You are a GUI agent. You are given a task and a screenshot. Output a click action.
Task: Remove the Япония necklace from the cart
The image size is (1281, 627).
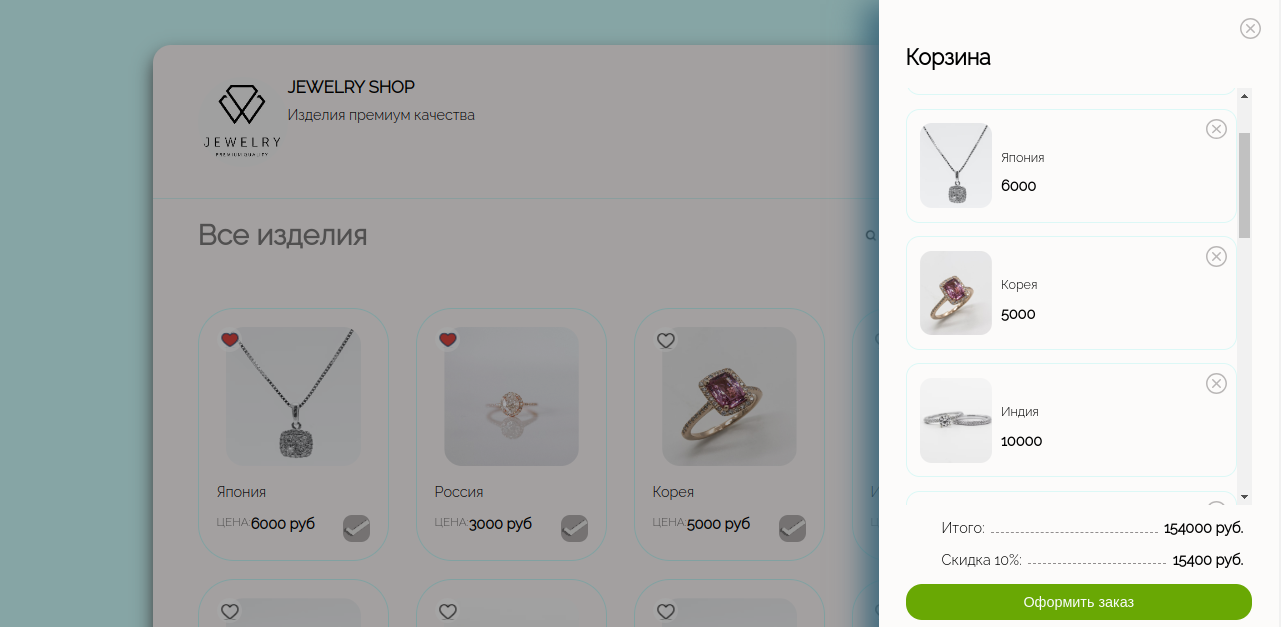click(x=1216, y=129)
